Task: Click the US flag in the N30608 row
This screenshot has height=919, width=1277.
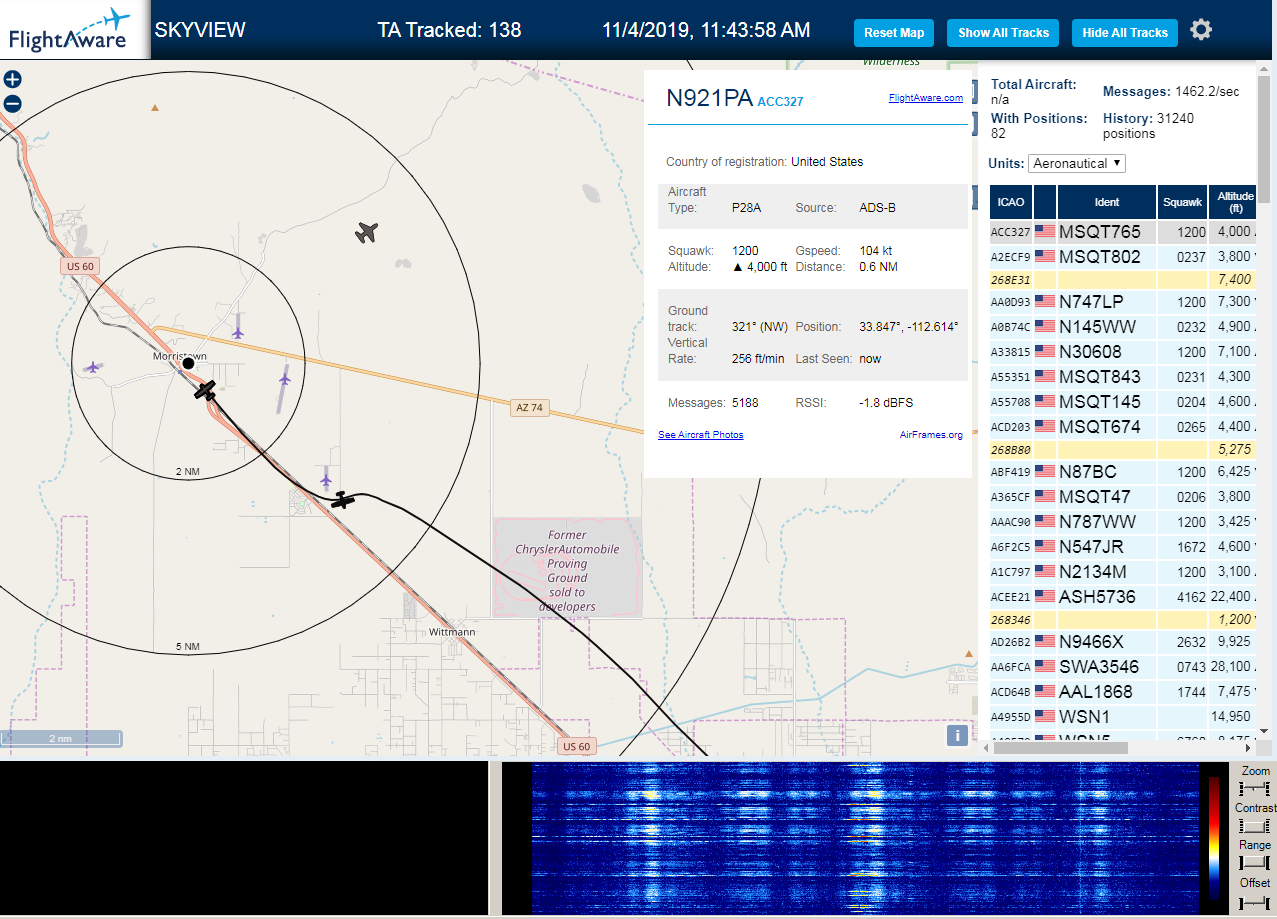Action: pos(1045,352)
